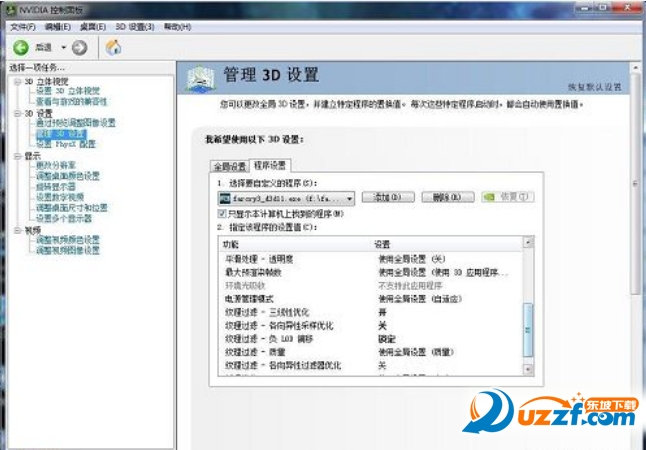
Task: Select the 电源管理模式 feature row
Action: click(x=371, y=299)
